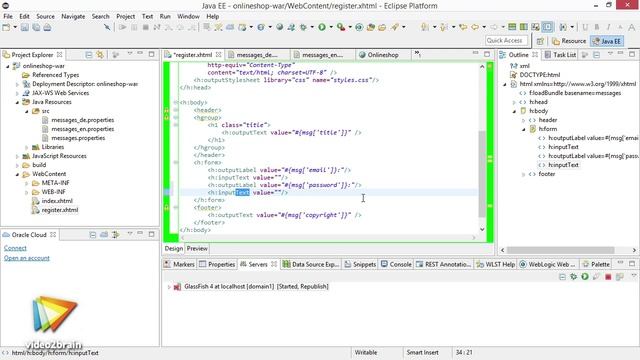Collapse the WebContent folder
This screenshot has width=640, height=360.
17,174
